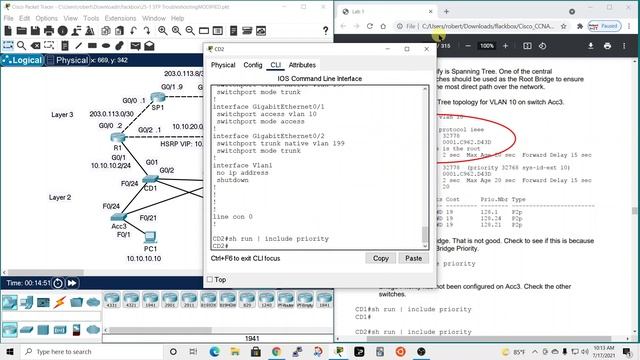
Task: Click the taskbar search box
Action: pyautogui.click(x=92, y=351)
